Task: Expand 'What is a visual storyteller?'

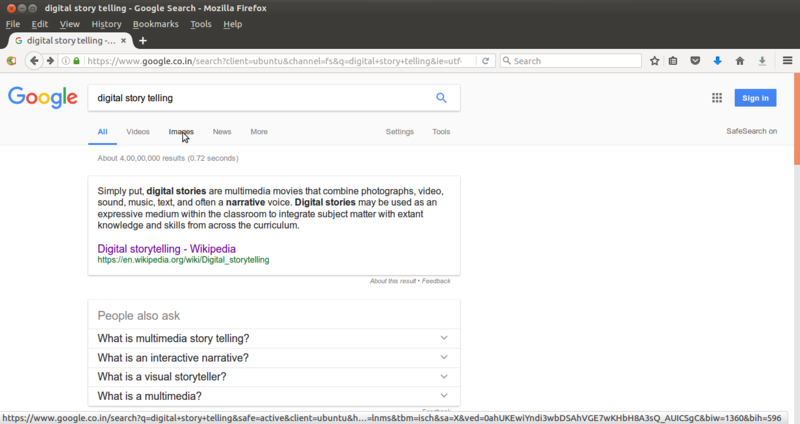Action: coord(274,377)
